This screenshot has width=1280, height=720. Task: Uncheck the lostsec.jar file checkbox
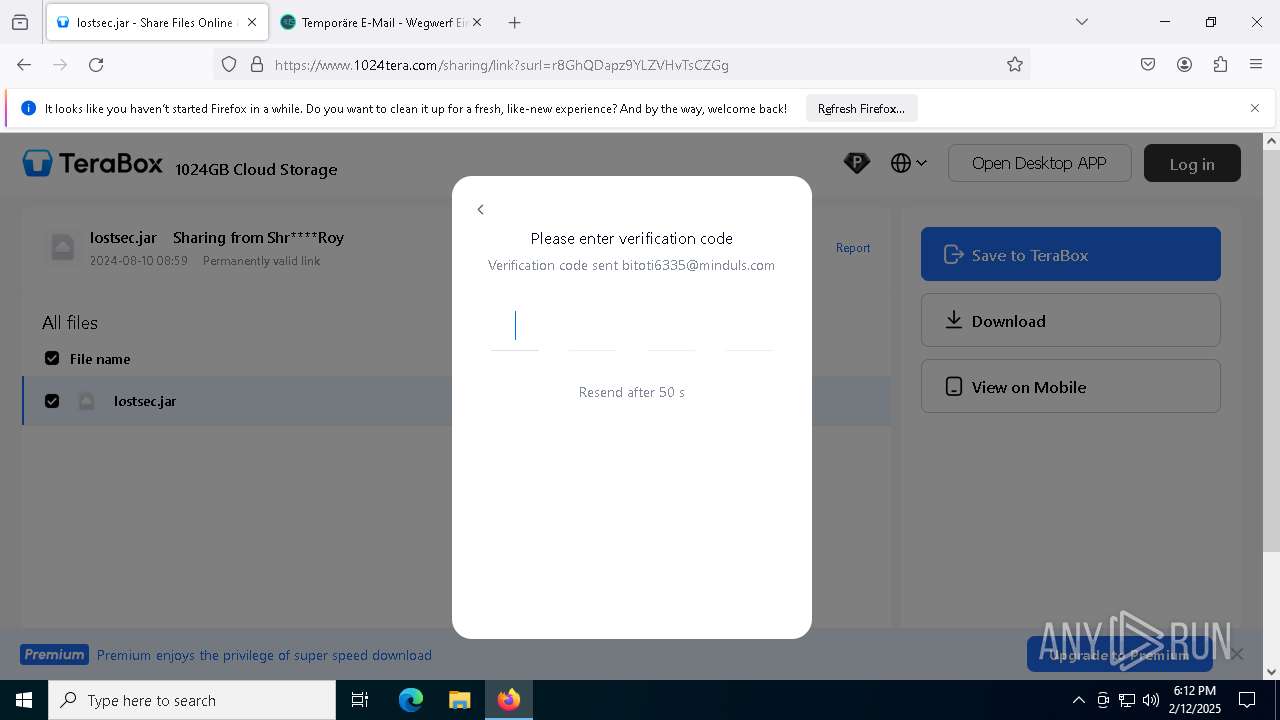(52, 401)
